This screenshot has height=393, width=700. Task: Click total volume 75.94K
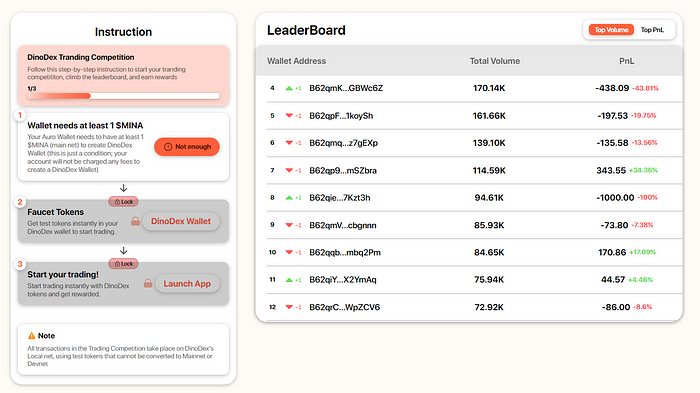tap(489, 280)
